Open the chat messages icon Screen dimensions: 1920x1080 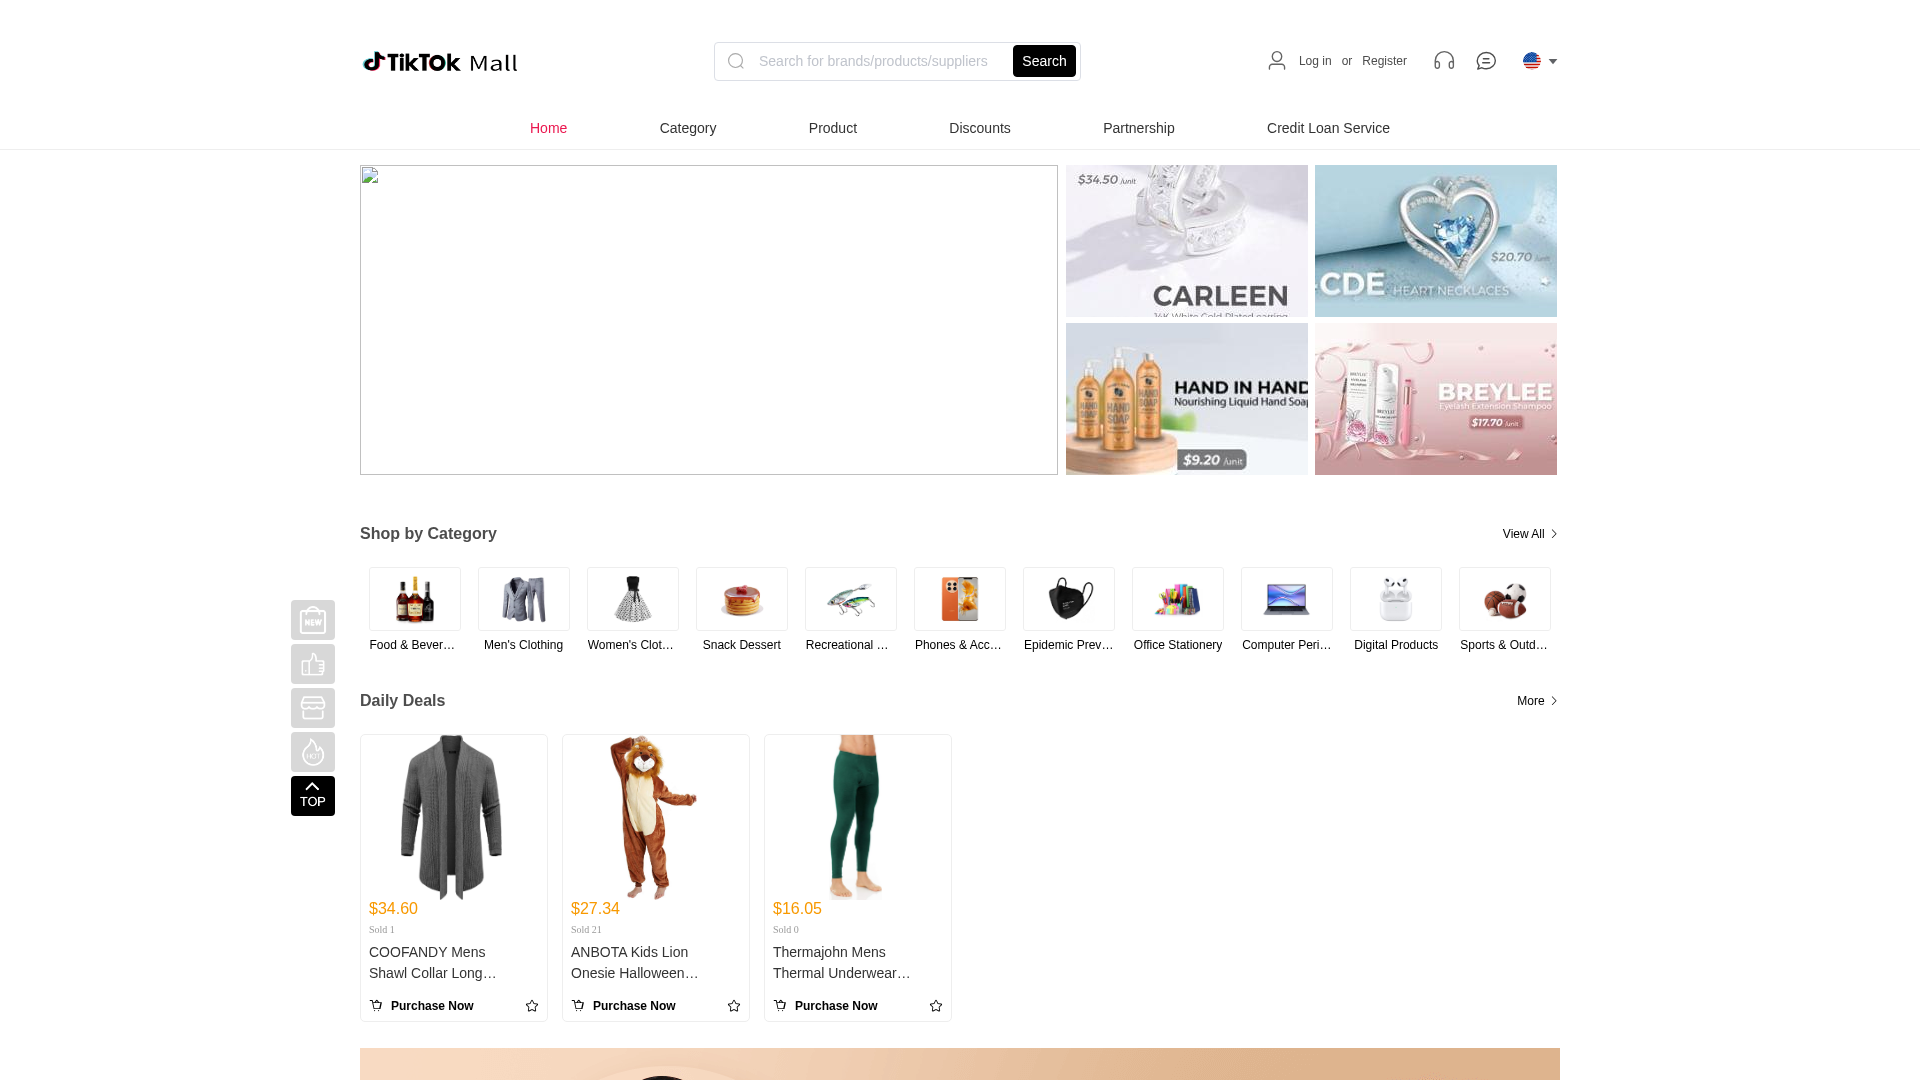[1486, 61]
